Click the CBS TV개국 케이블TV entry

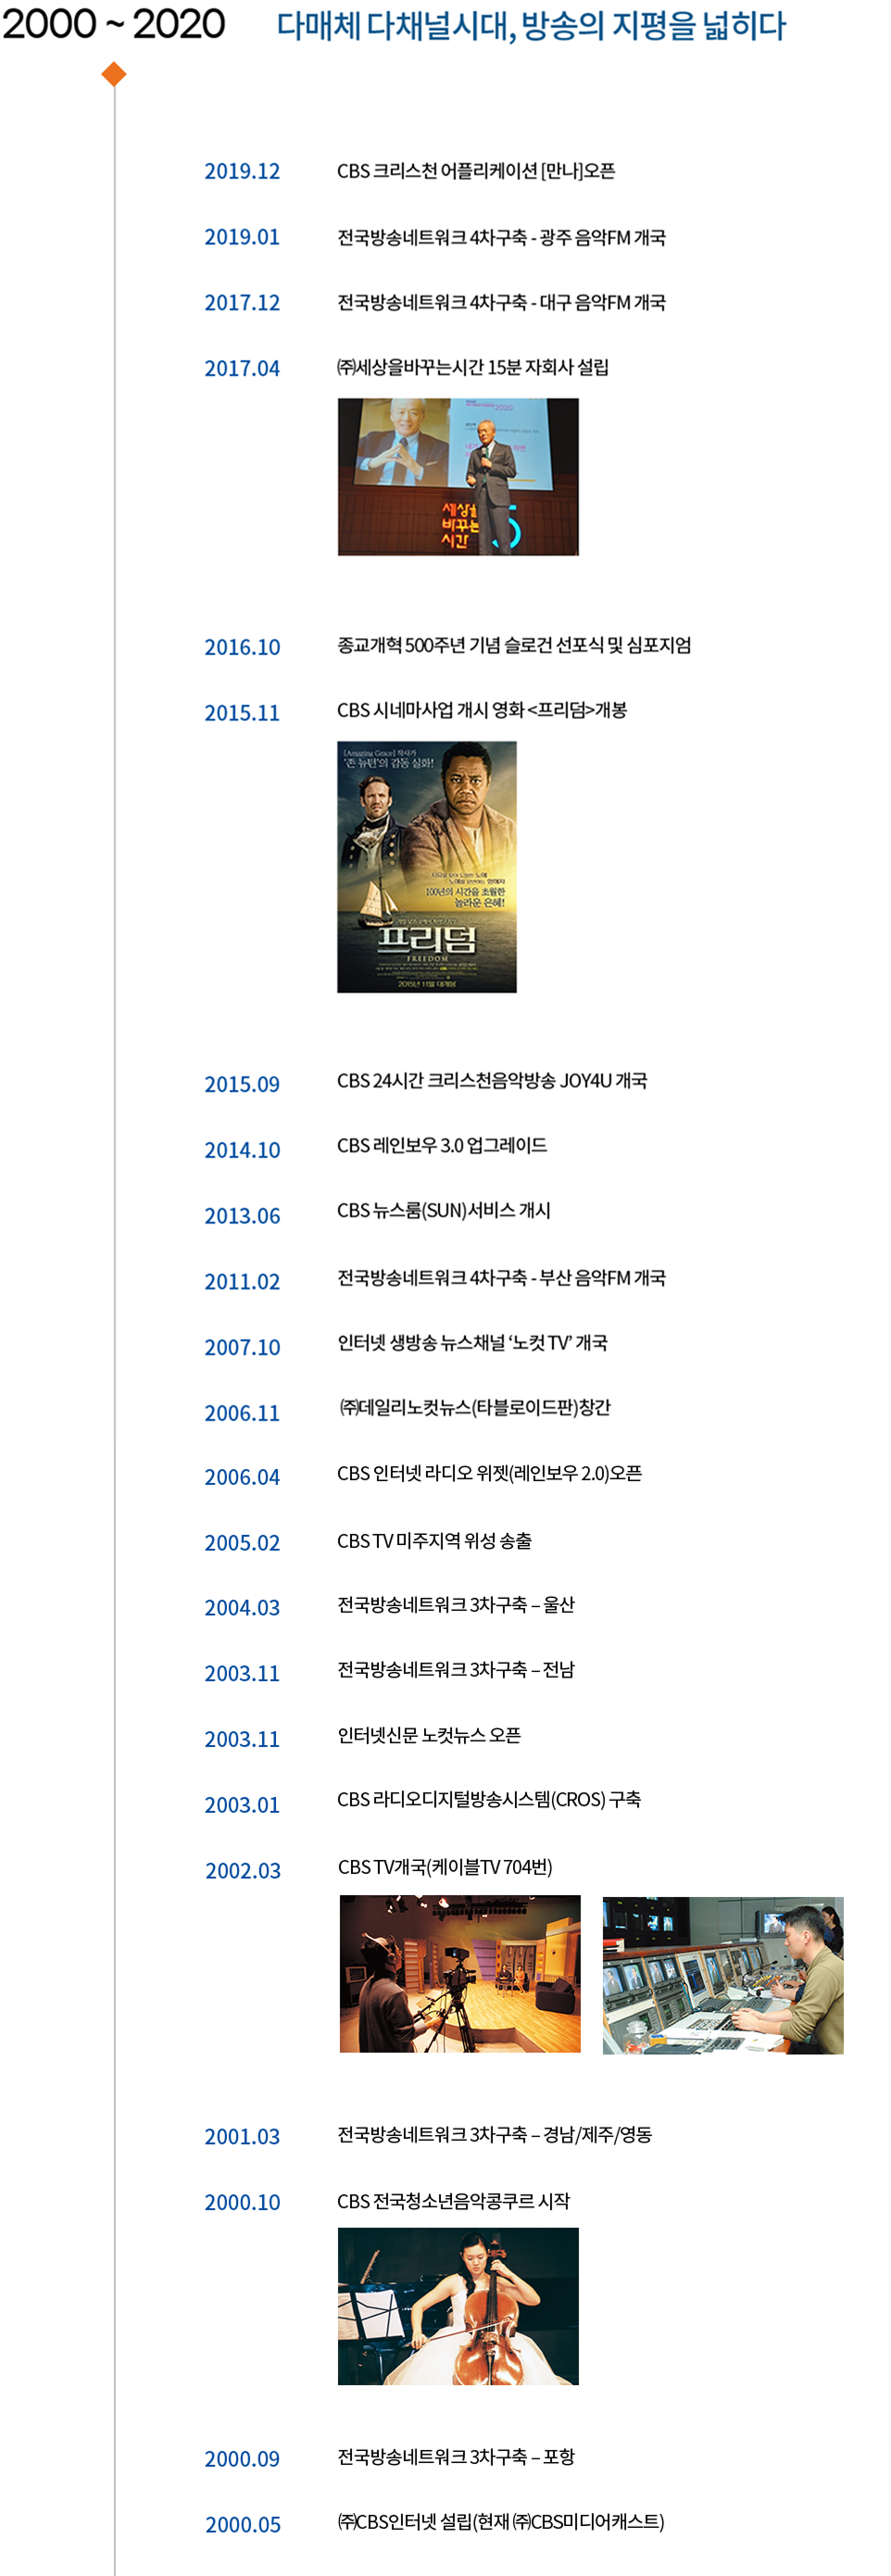pyautogui.click(x=445, y=1866)
